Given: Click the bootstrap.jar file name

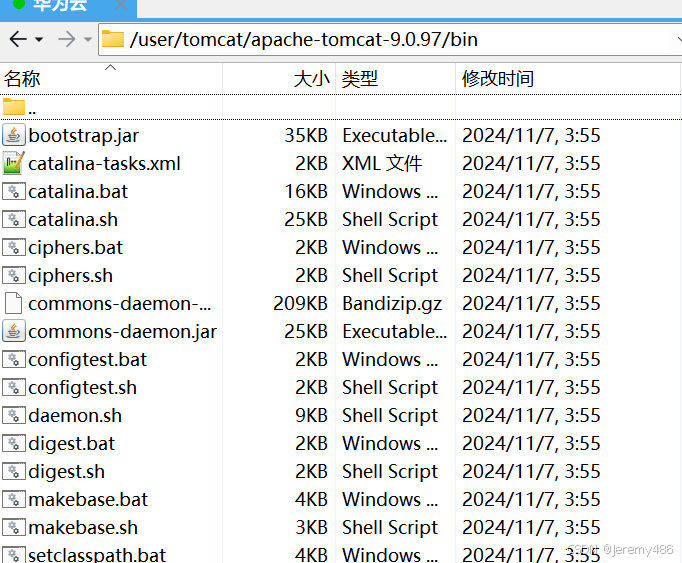Looking at the screenshot, I should tap(84, 136).
